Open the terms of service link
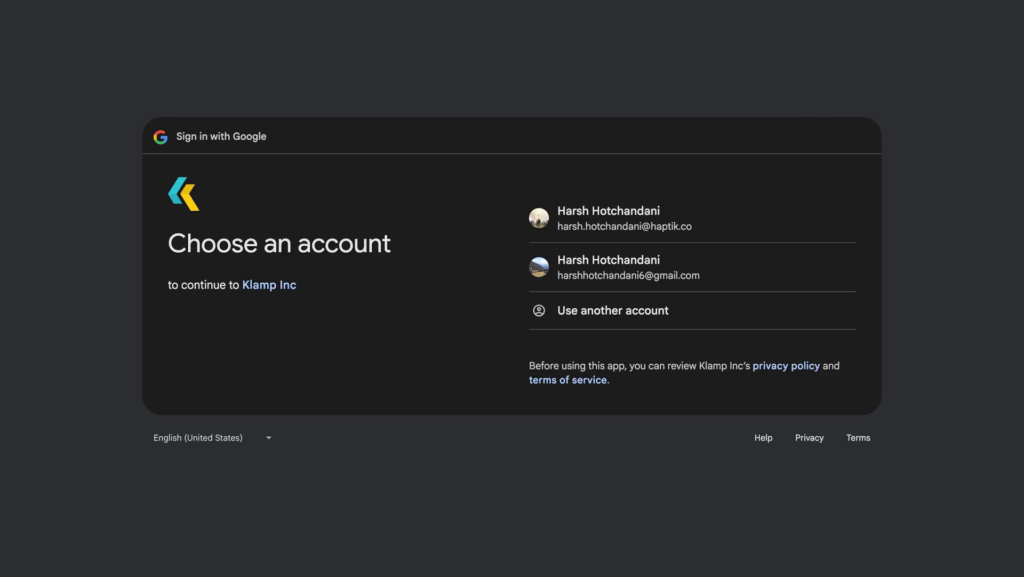The height and width of the screenshot is (577, 1024). pos(568,381)
